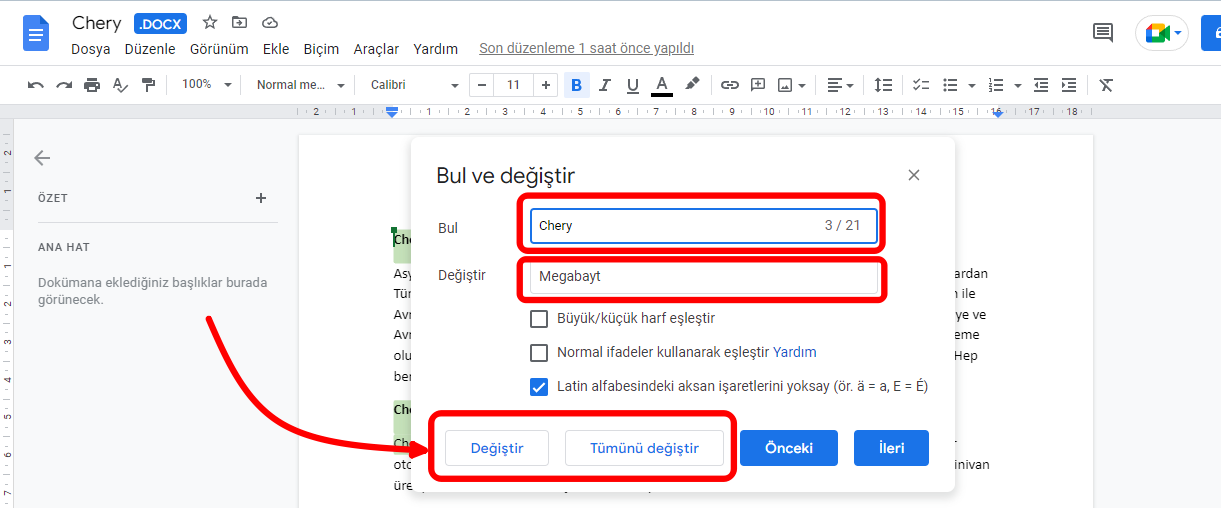Check Normal ifadeler kullanarak eşleştir box
Image resolution: width=1221 pixels, height=508 pixels.
click(x=539, y=353)
